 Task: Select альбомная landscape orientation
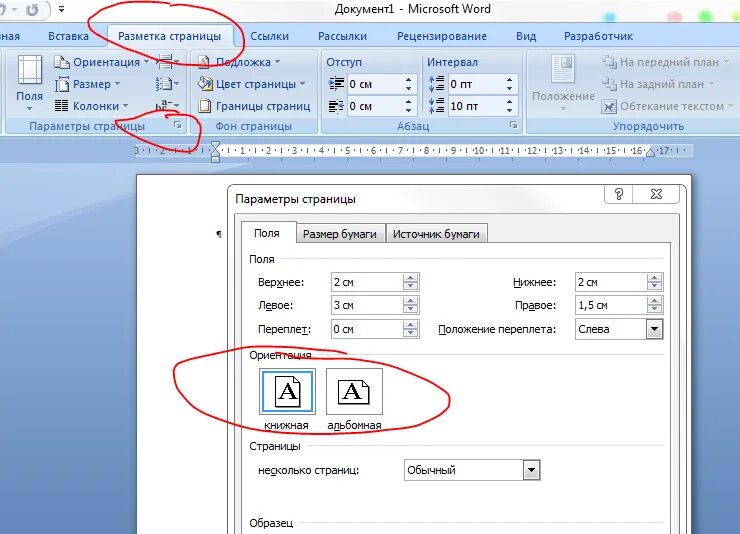pos(354,391)
